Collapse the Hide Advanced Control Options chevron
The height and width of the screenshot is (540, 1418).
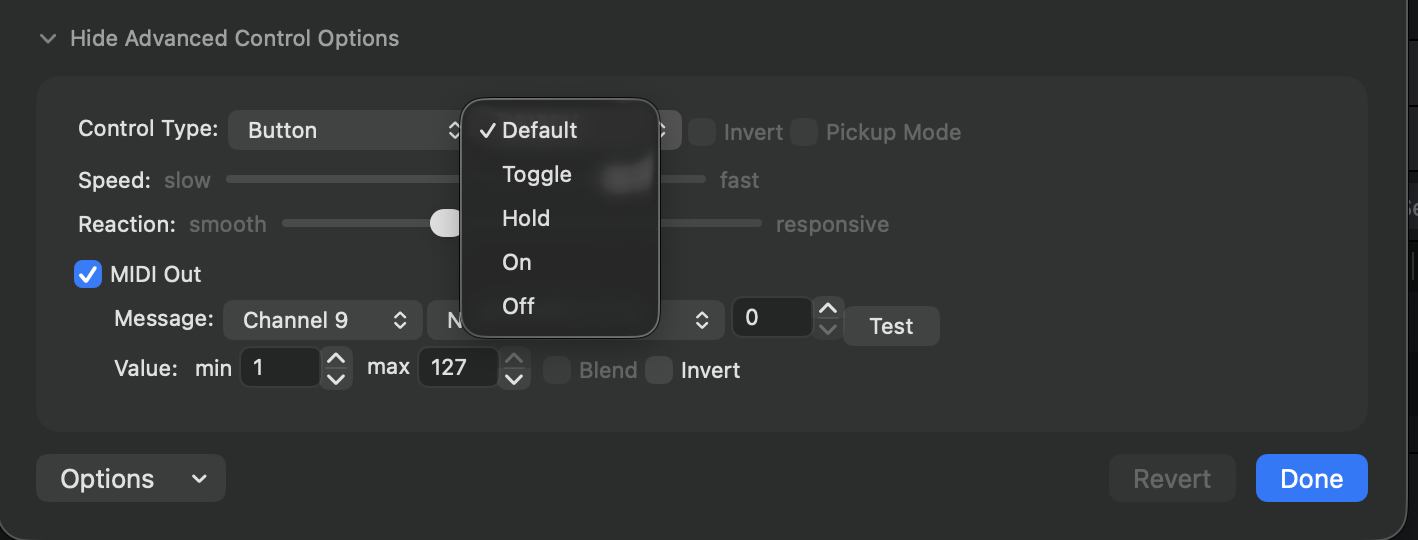tap(47, 39)
